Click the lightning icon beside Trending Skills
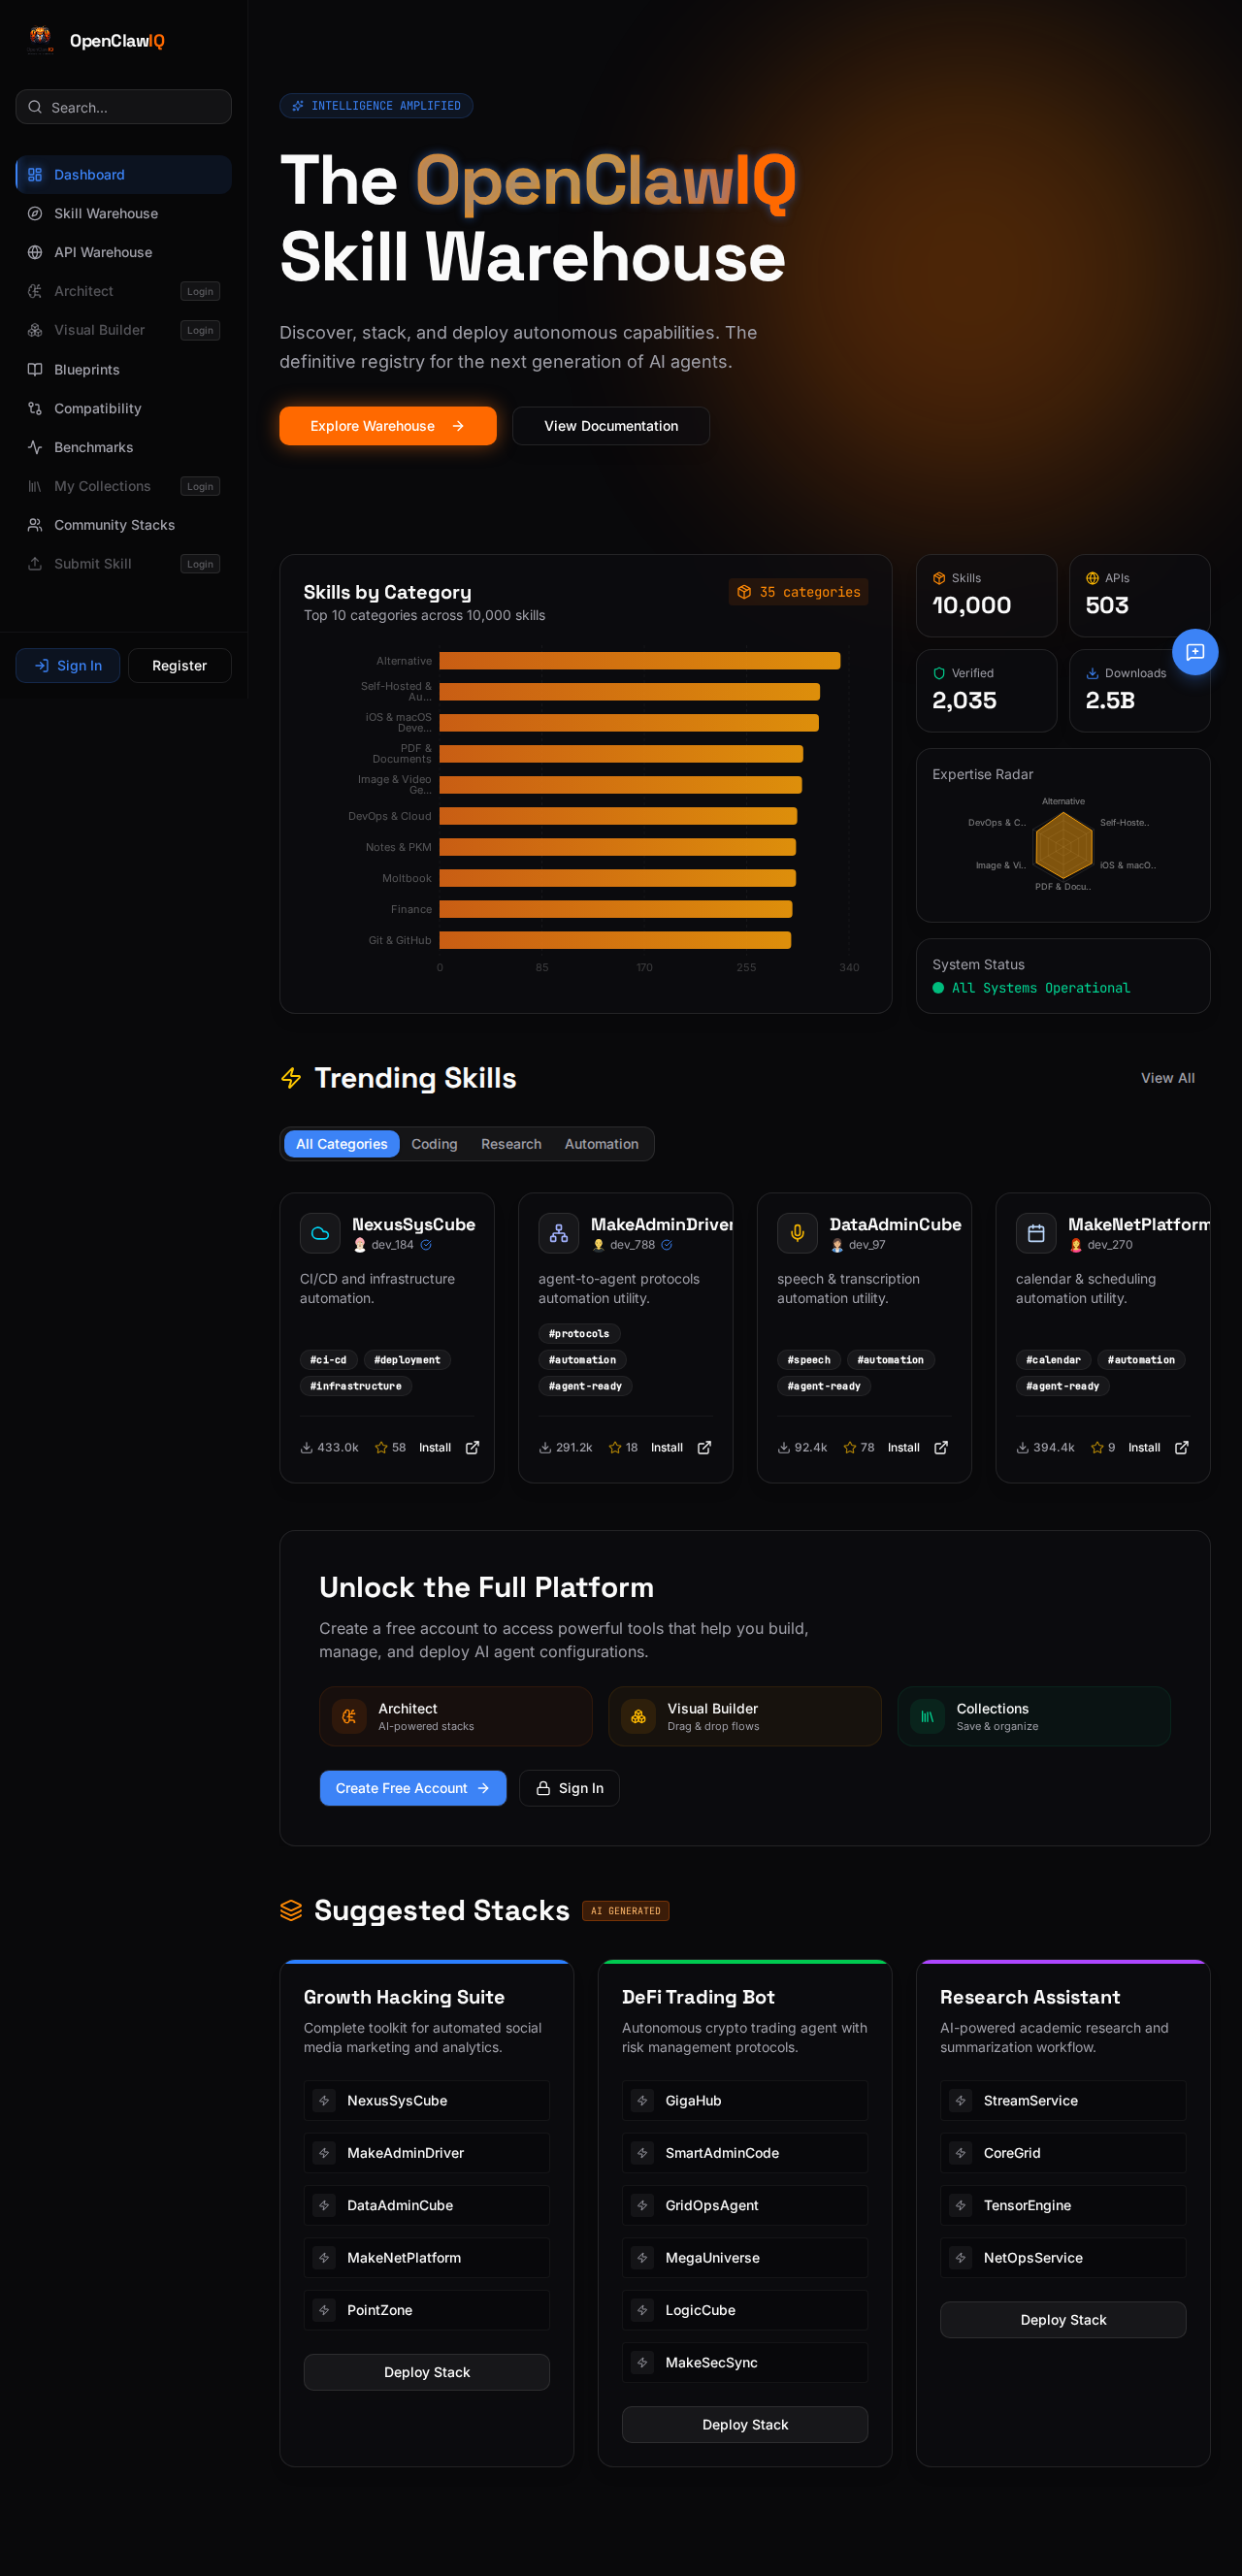The height and width of the screenshot is (2576, 1242). pyautogui.click(x=291, y=1078)
